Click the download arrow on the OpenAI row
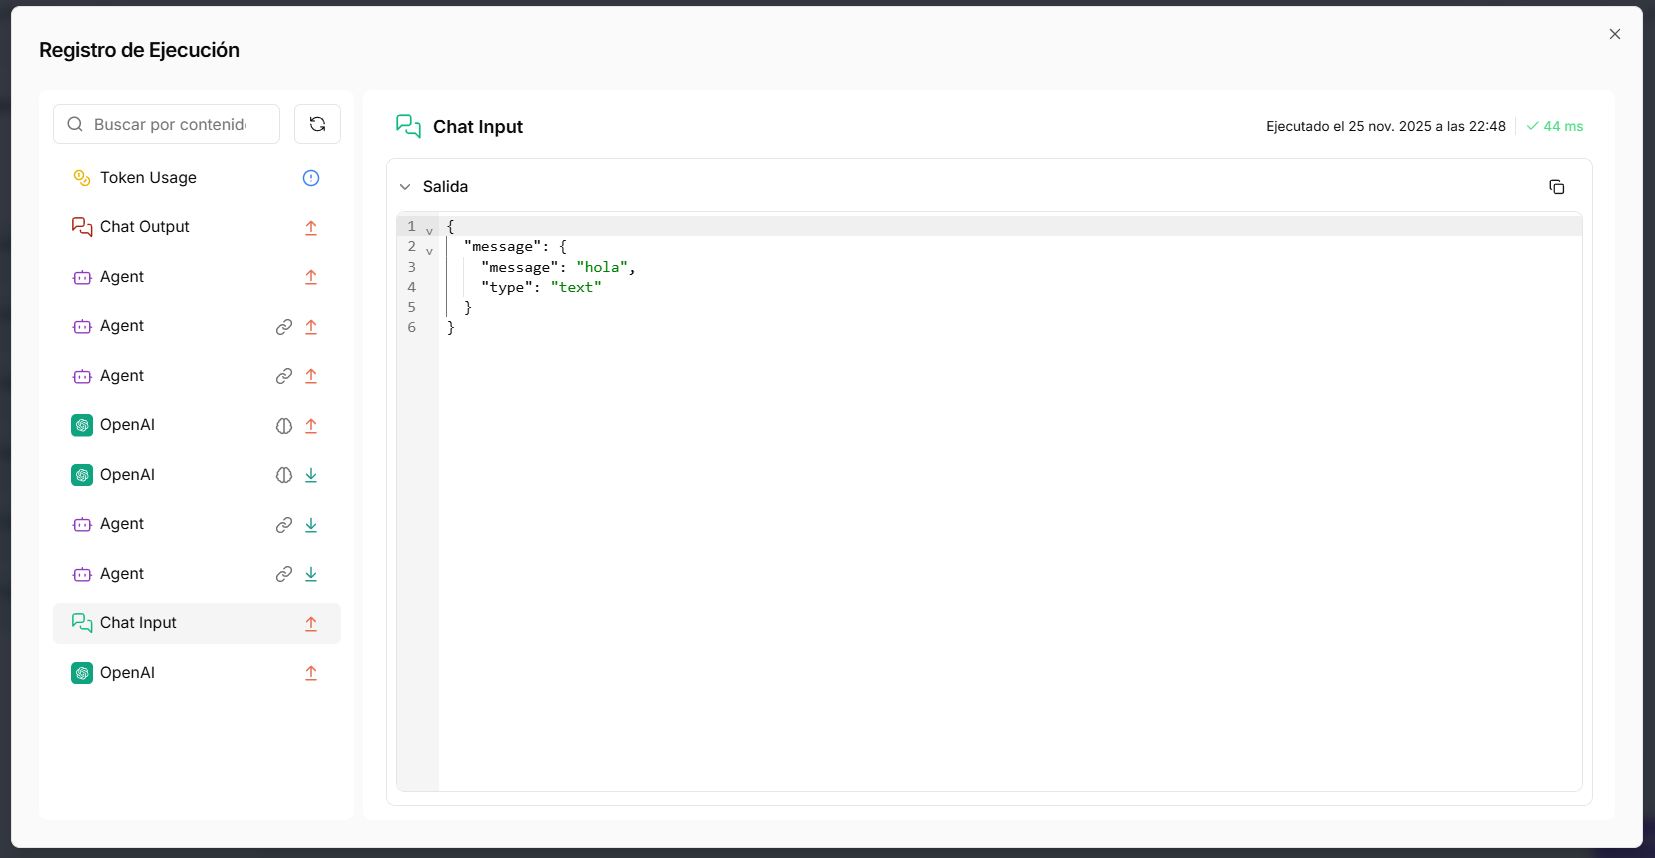Image resolution: width=1655 pixels, height=858 pixels. click(x=311, y=476)
